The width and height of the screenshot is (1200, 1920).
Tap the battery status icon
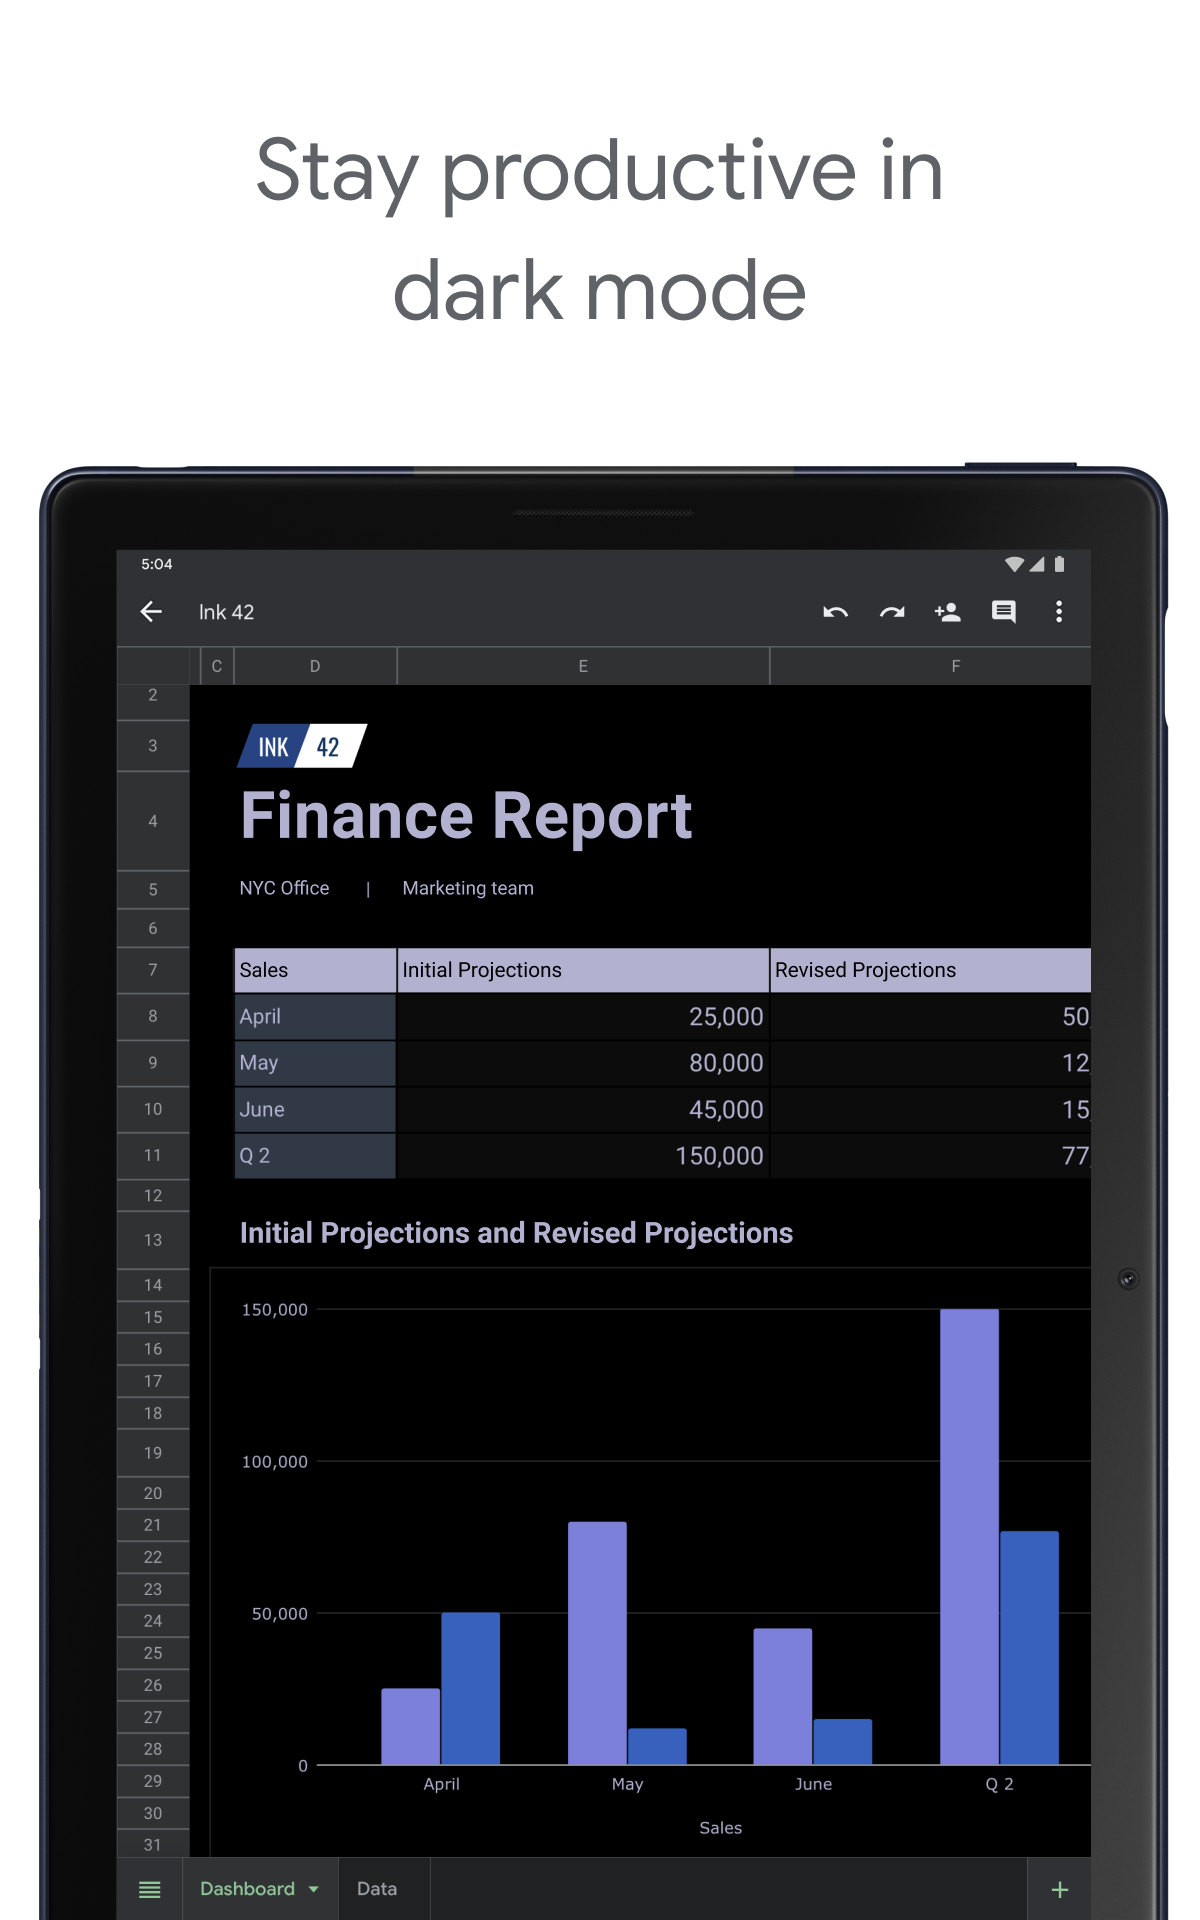(x=1059, y=564)
